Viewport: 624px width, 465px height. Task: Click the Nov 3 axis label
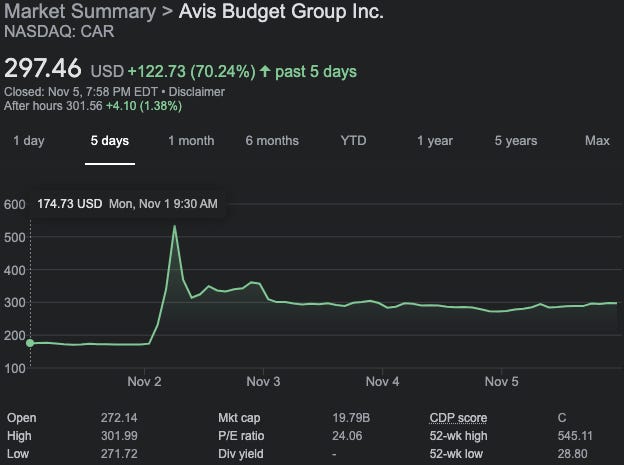(263, 381)
